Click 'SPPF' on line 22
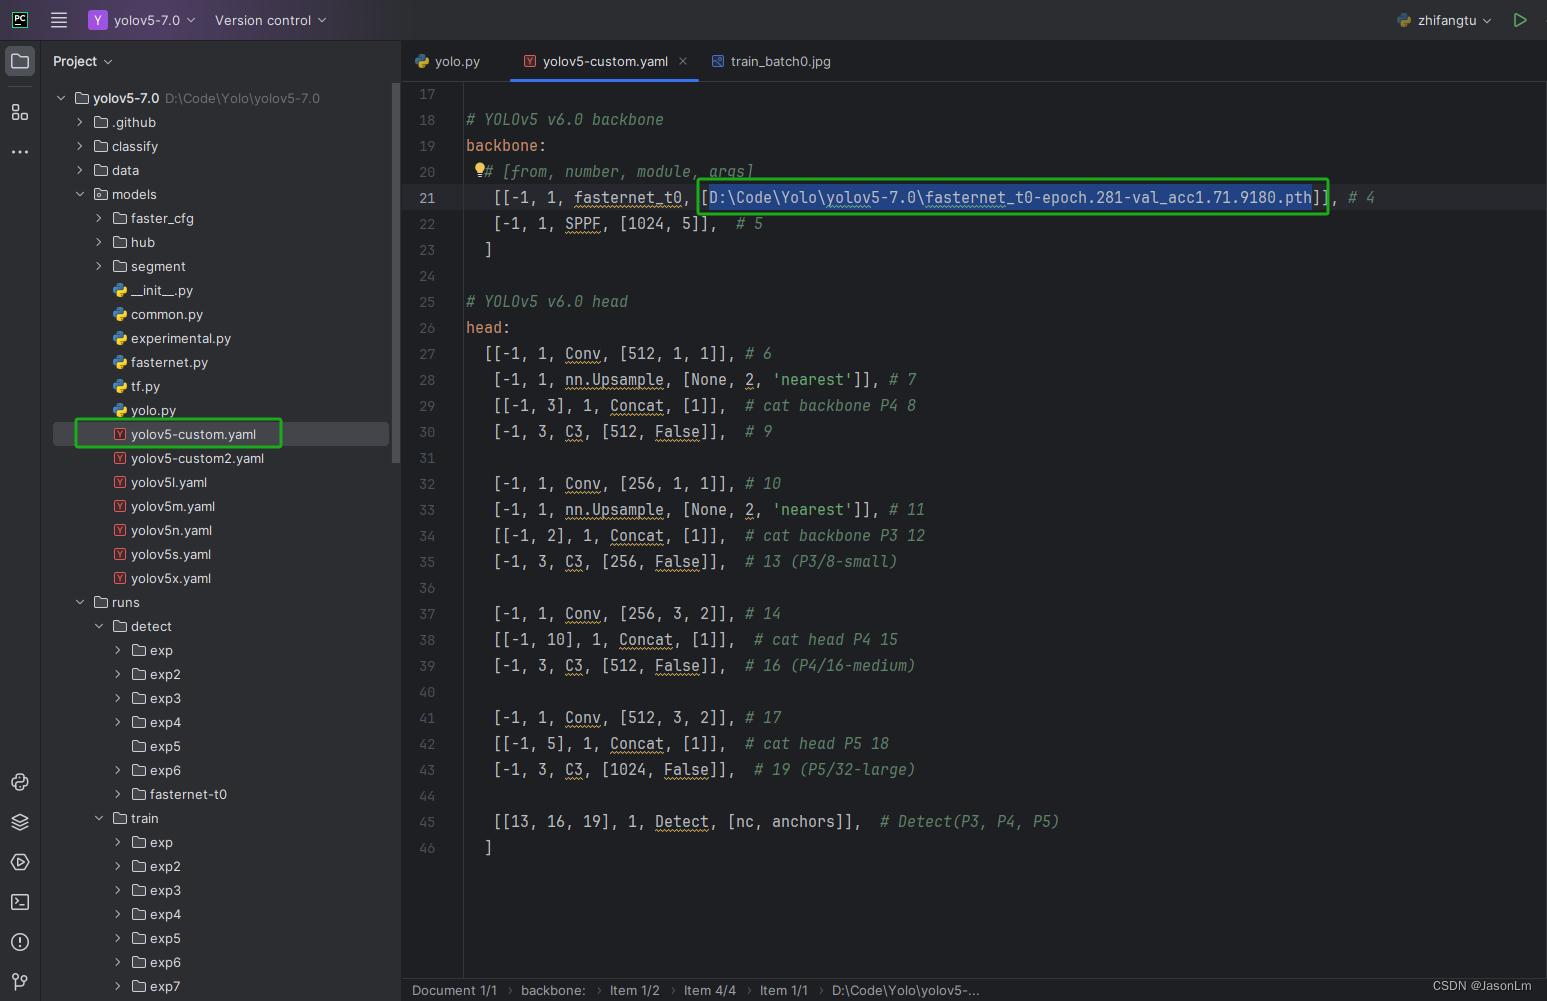The image size is (1547, 1001). click(x=583, y=224)
